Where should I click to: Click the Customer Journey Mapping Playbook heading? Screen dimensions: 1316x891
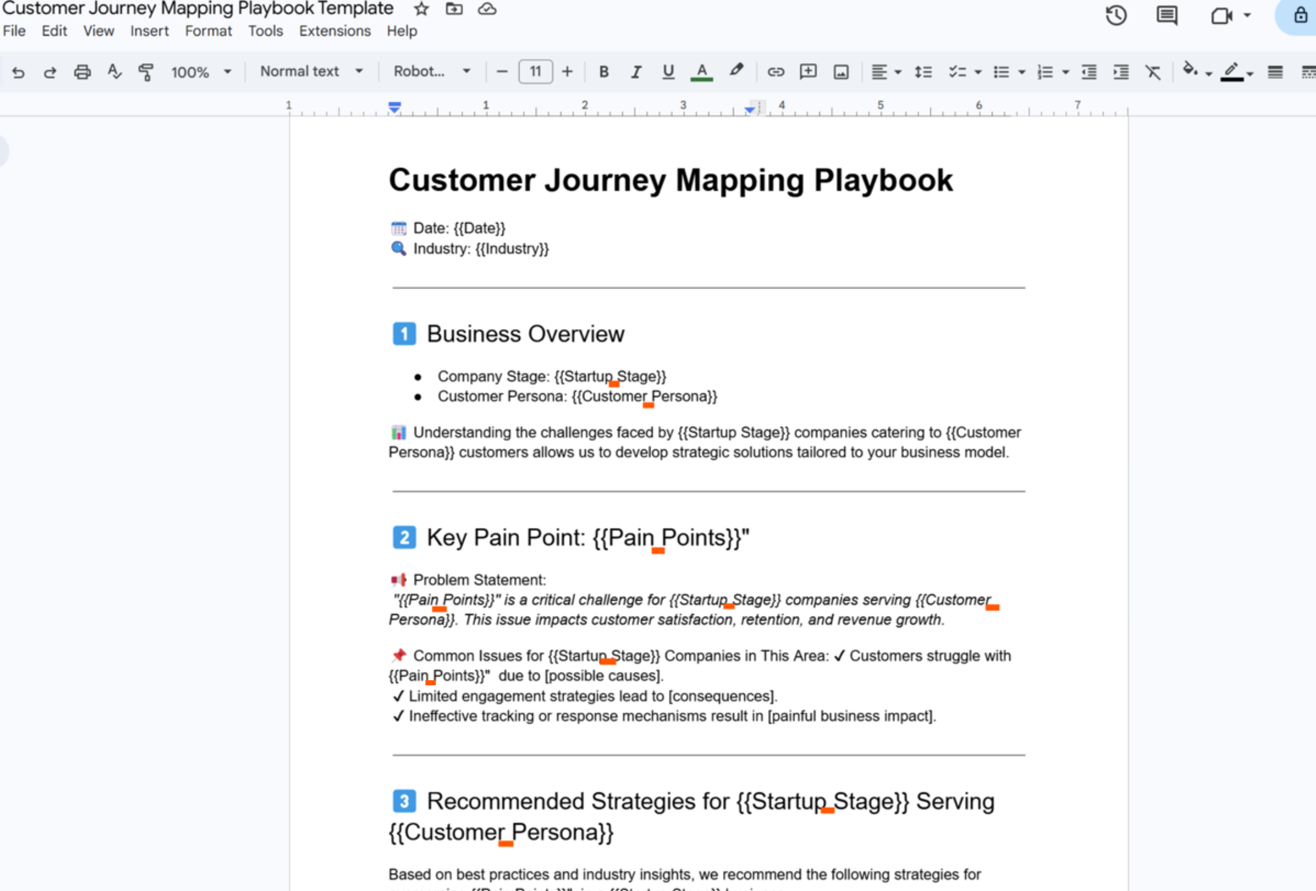coord(671,180)
